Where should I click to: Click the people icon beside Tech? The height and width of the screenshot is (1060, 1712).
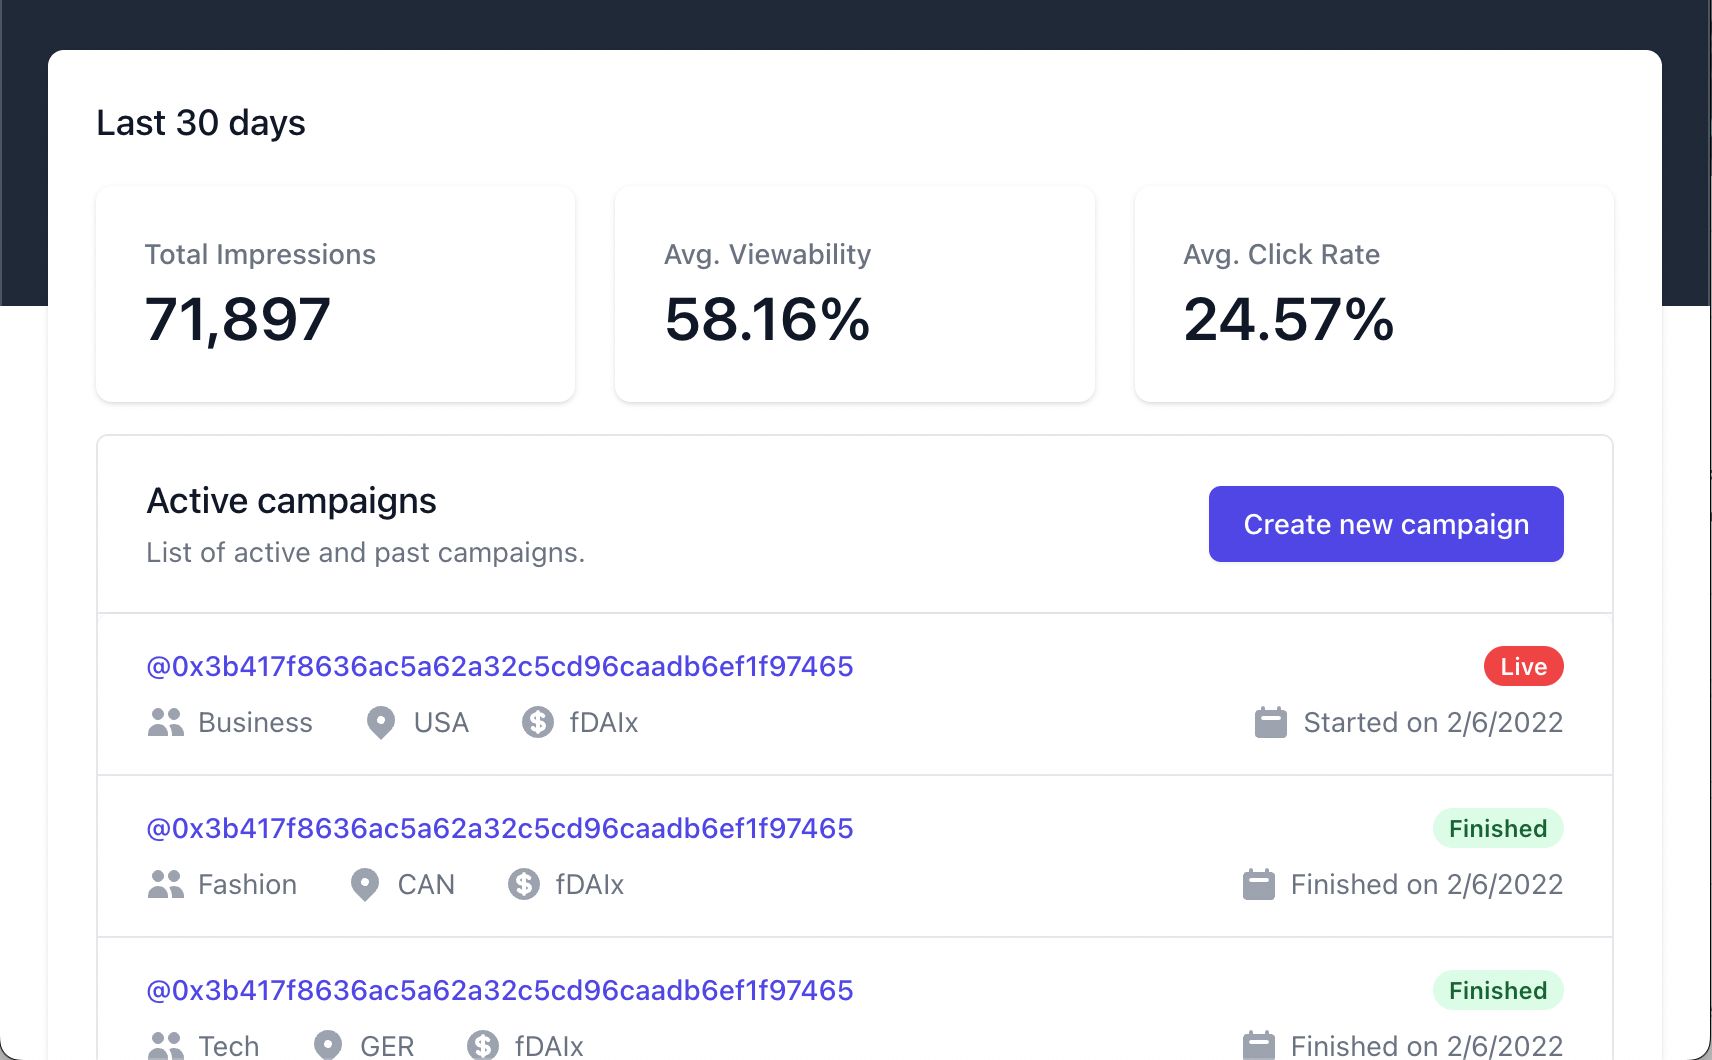pos(166,1046)
